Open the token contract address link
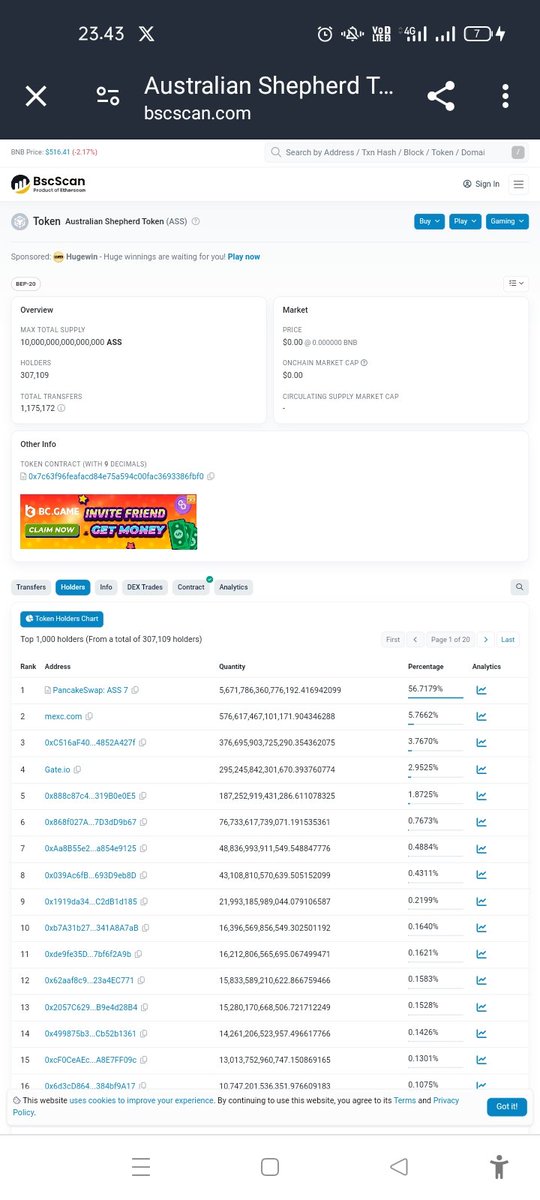Viewport: 540px width, 1200px height. pos(116,477)
